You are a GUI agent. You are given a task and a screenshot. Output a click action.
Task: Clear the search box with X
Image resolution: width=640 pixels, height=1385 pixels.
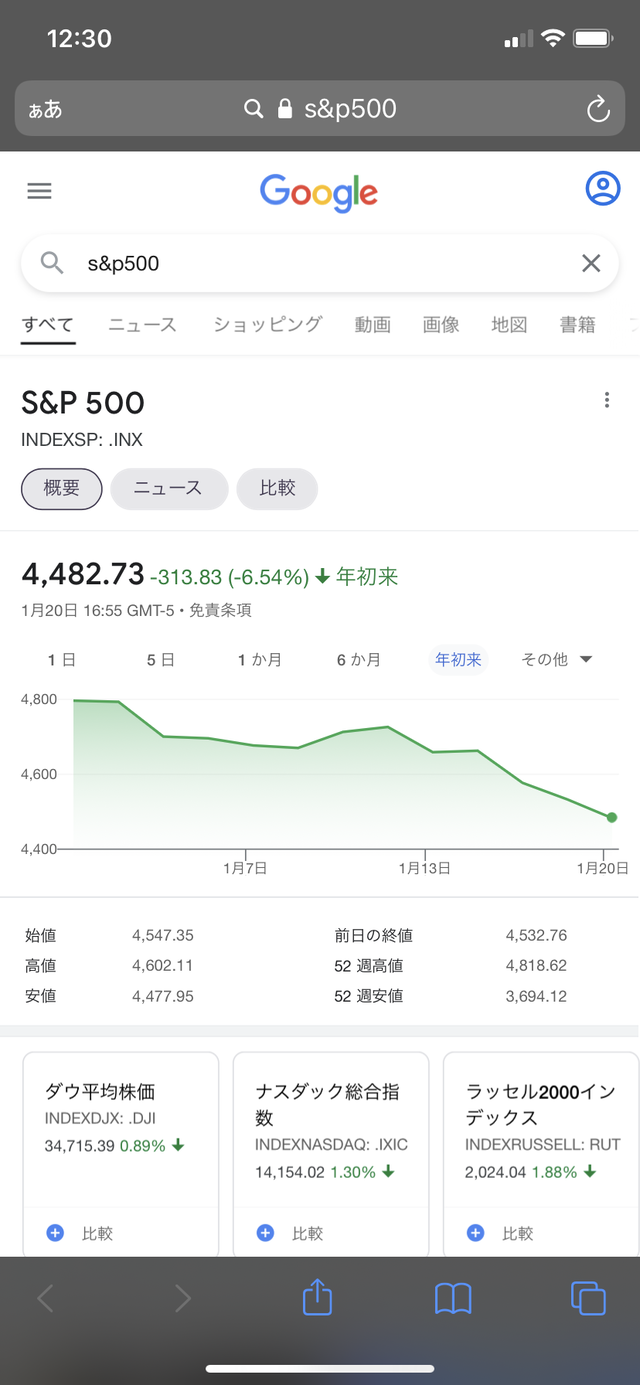click(x=591, y=263)
